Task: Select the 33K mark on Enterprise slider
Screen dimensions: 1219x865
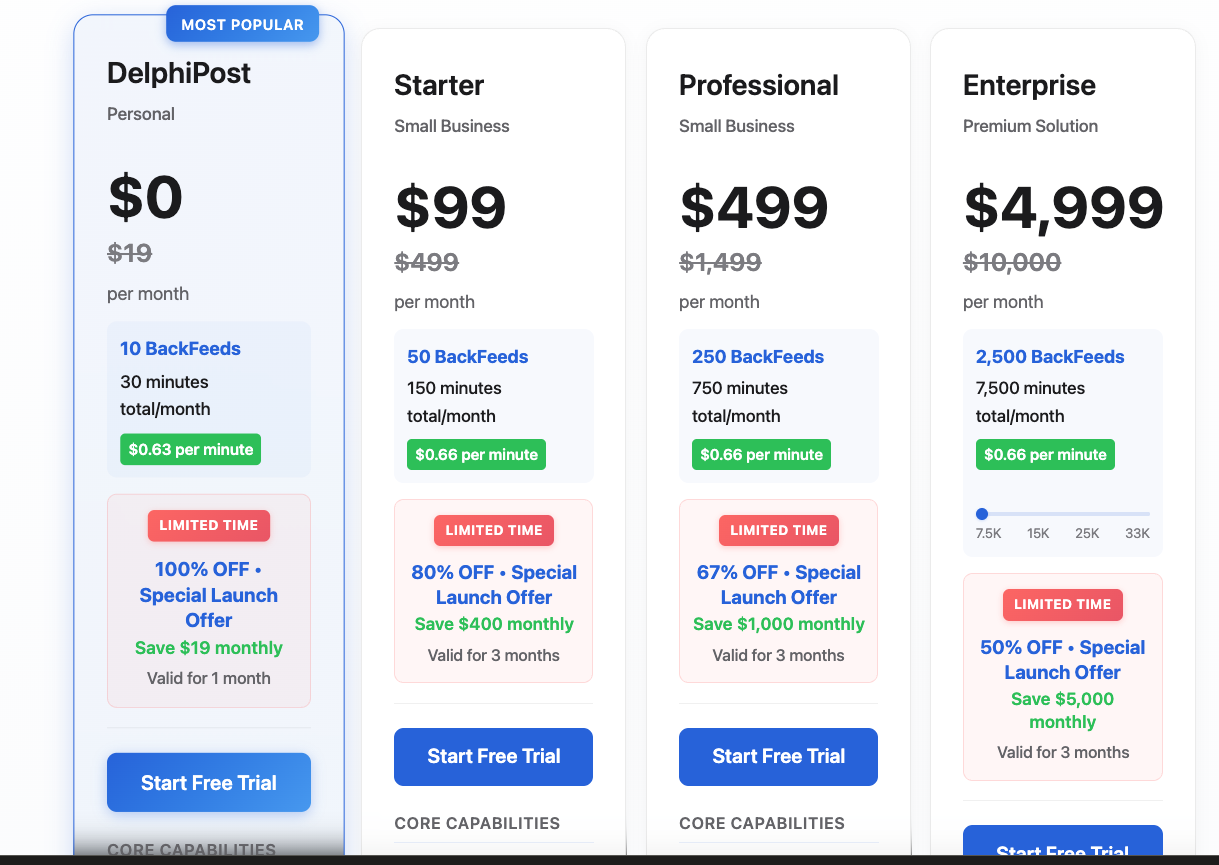Action: (x=1137, y=533)
